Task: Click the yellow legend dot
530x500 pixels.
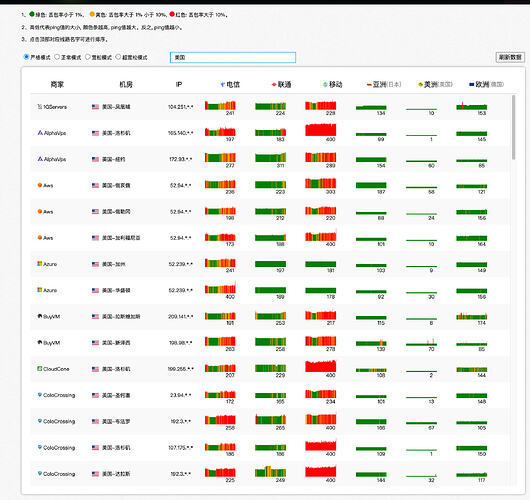Action: [92, 14]
